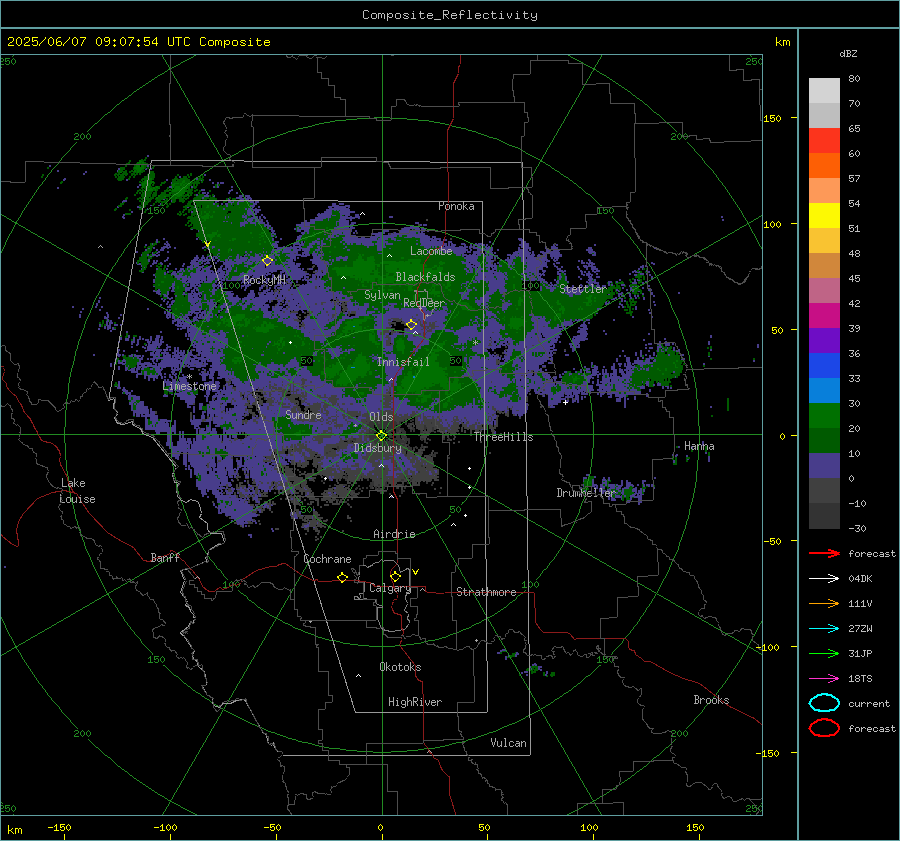Select the yellow diamond marker below Cochrane
The height and width of the screenshot is (841, 900).
click(342, 577)
